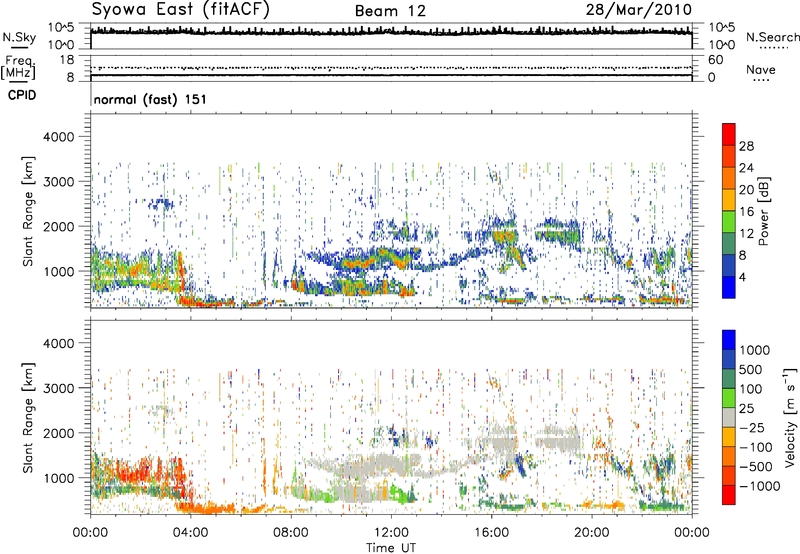Click the '16' power colorbar label
800x554 pixels.
pos(746,212)
